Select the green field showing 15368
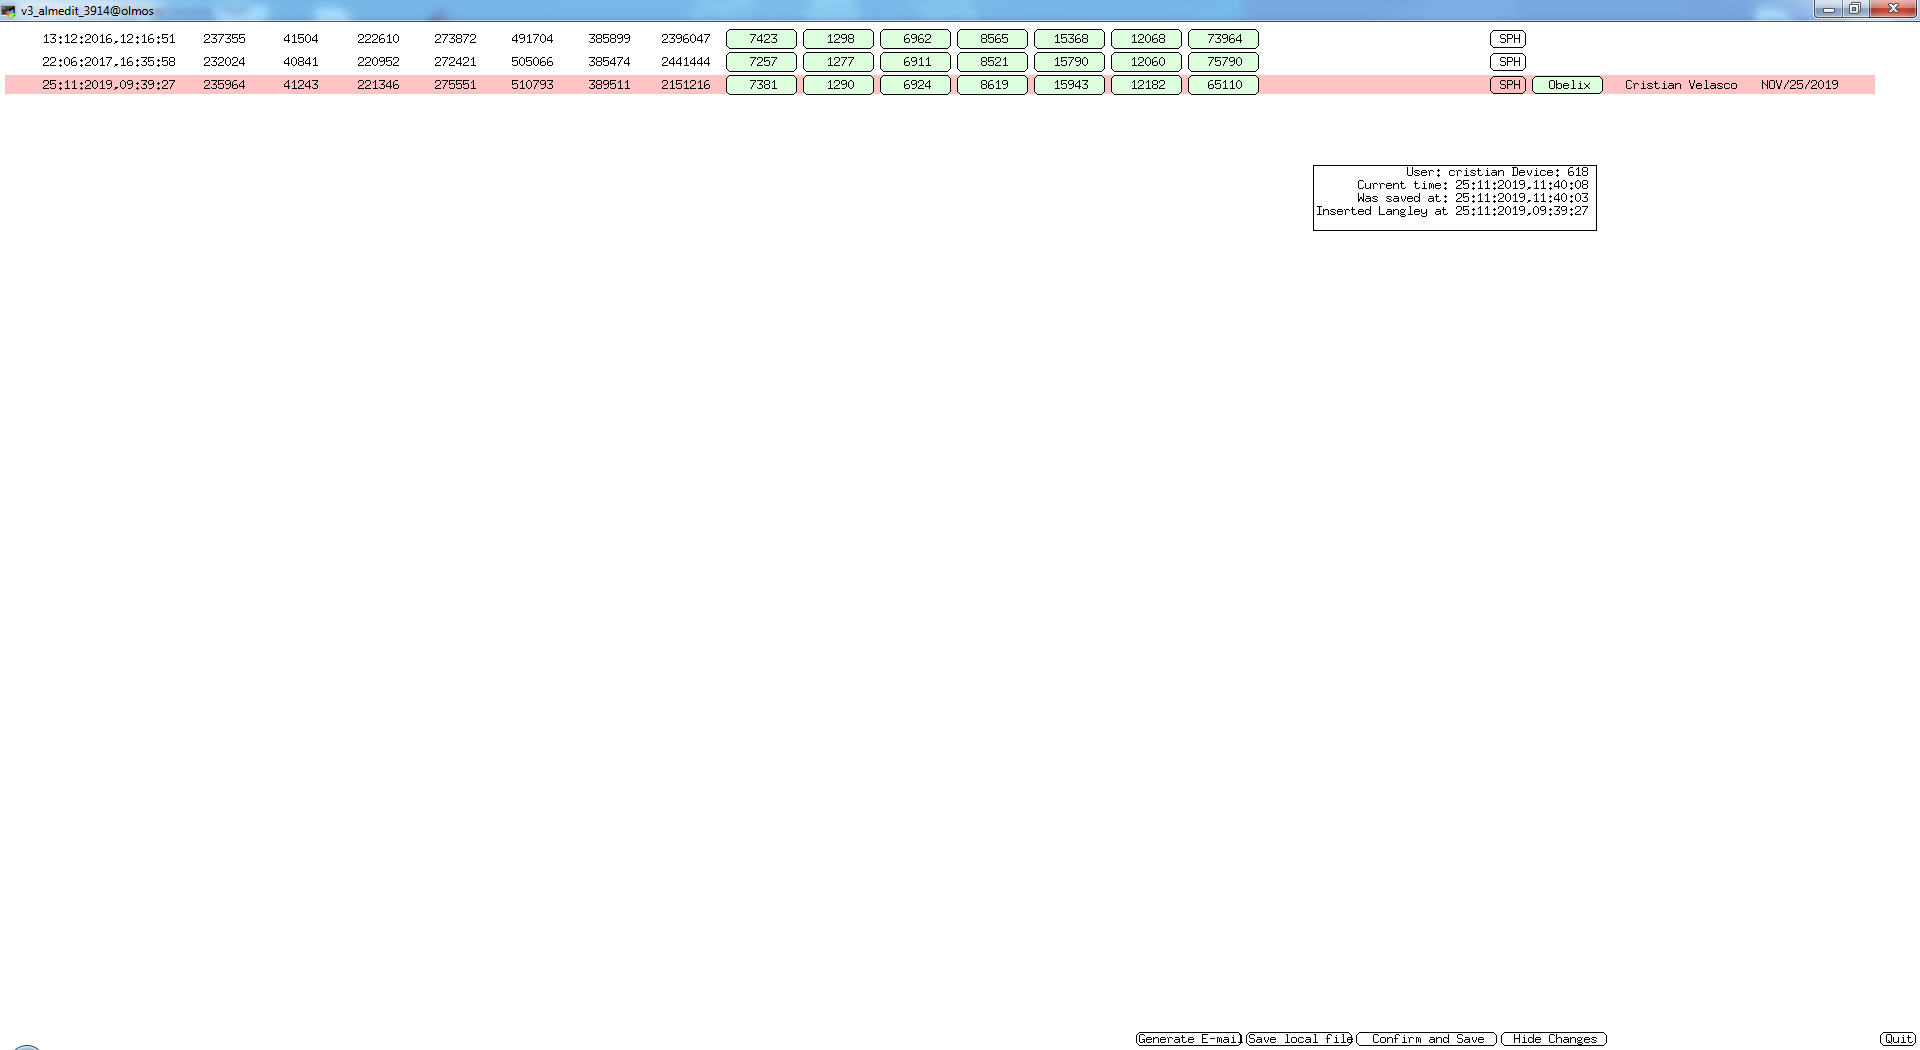Image resolution: width=1920 pixels, height=1050 pixels. click(1070, 39)
